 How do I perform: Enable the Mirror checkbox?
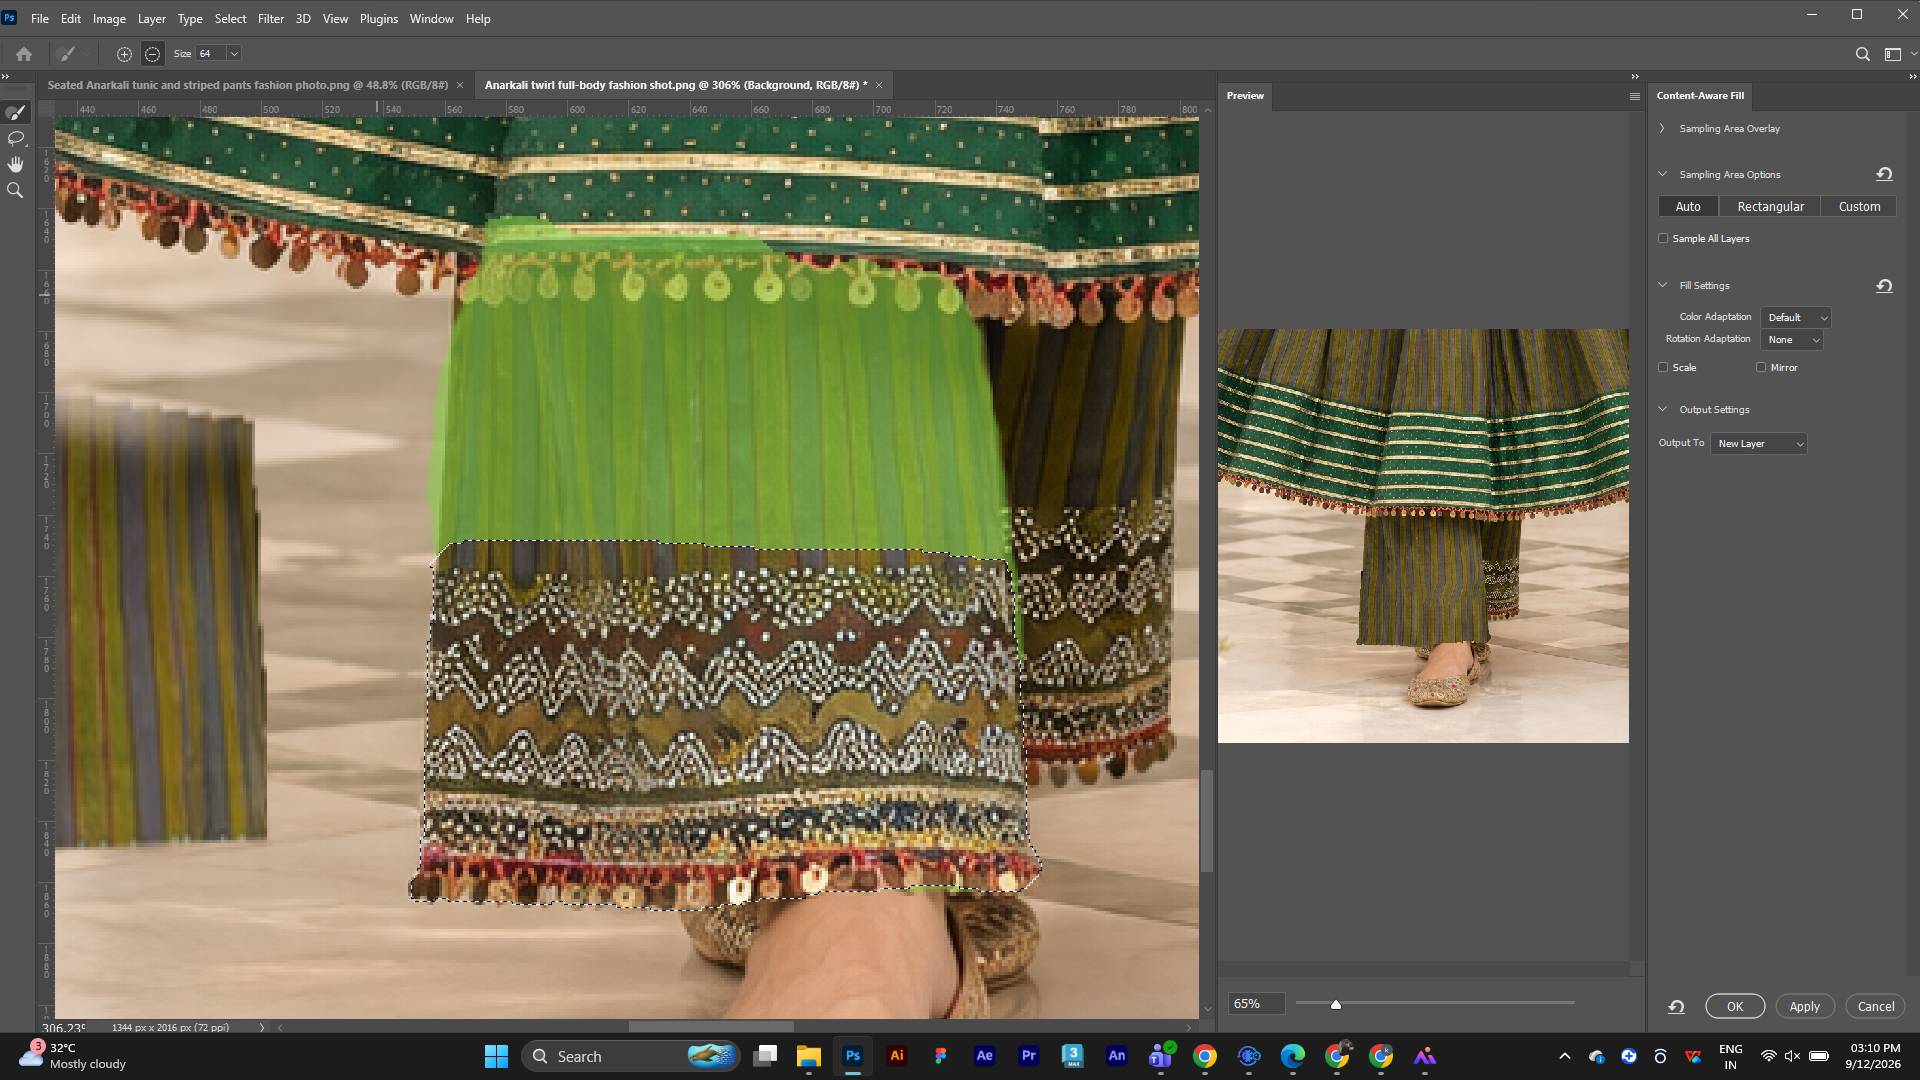(1761, 368)
